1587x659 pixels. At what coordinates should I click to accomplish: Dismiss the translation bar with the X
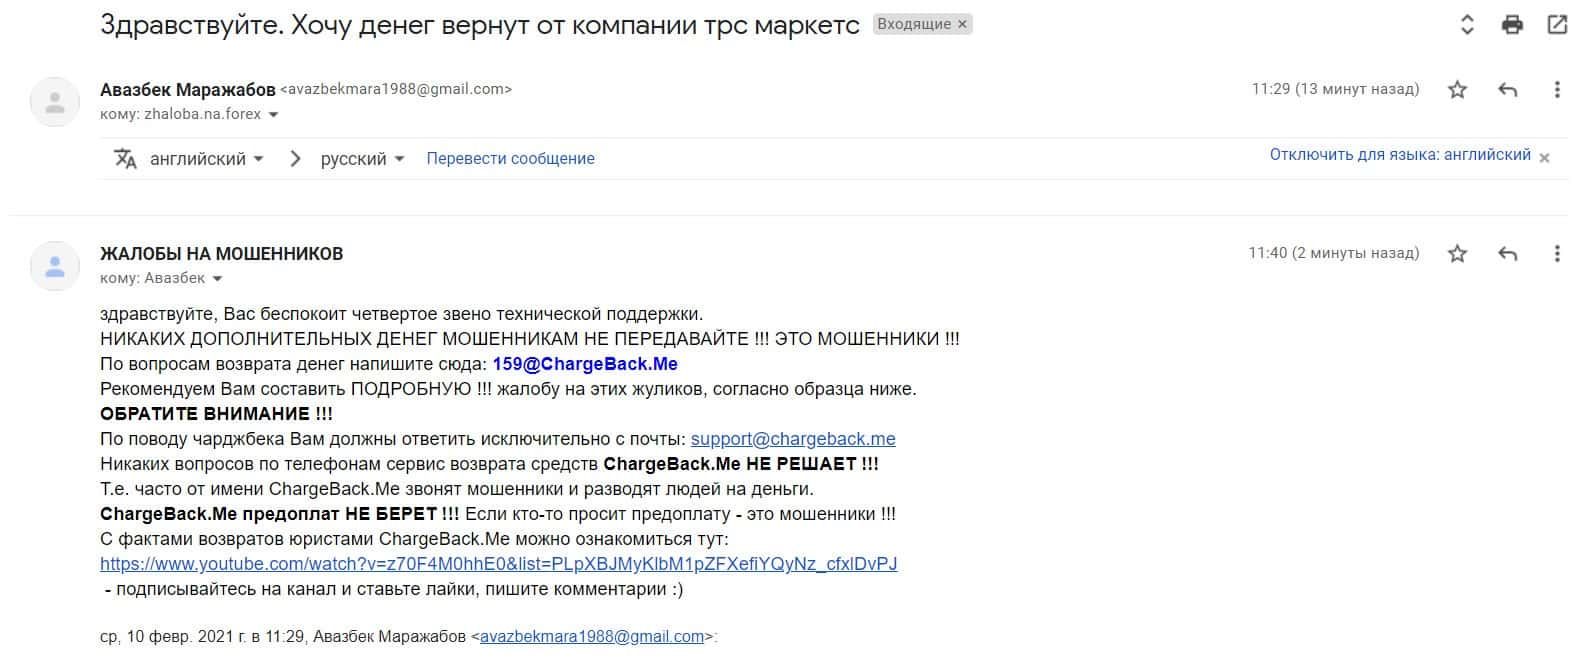pyautogui.click(x=1544, y=158)
